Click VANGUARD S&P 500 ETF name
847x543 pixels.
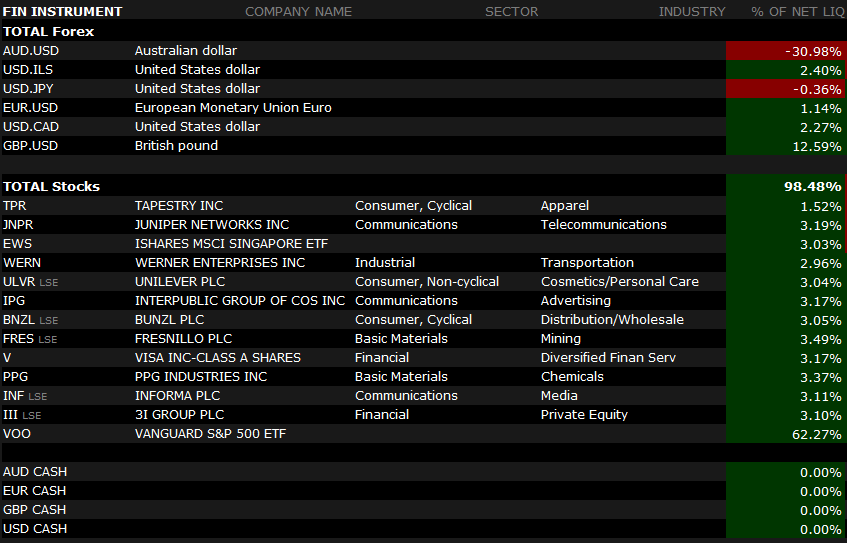[210, 434]
